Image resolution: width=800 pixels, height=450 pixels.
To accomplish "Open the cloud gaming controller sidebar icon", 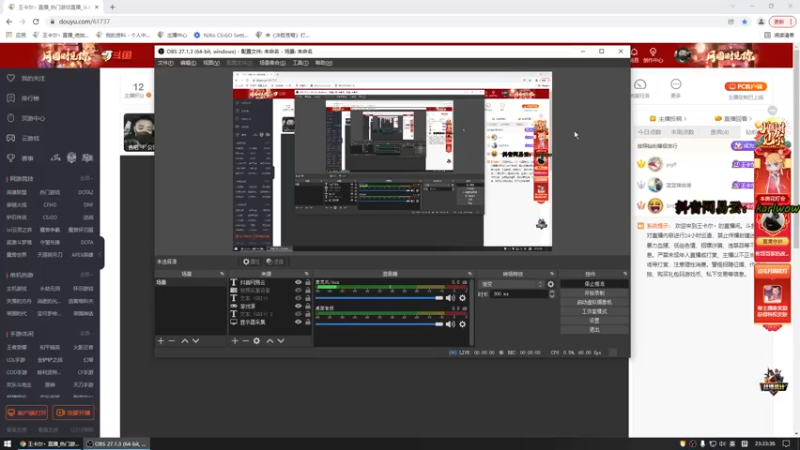I will click(11, 138).
